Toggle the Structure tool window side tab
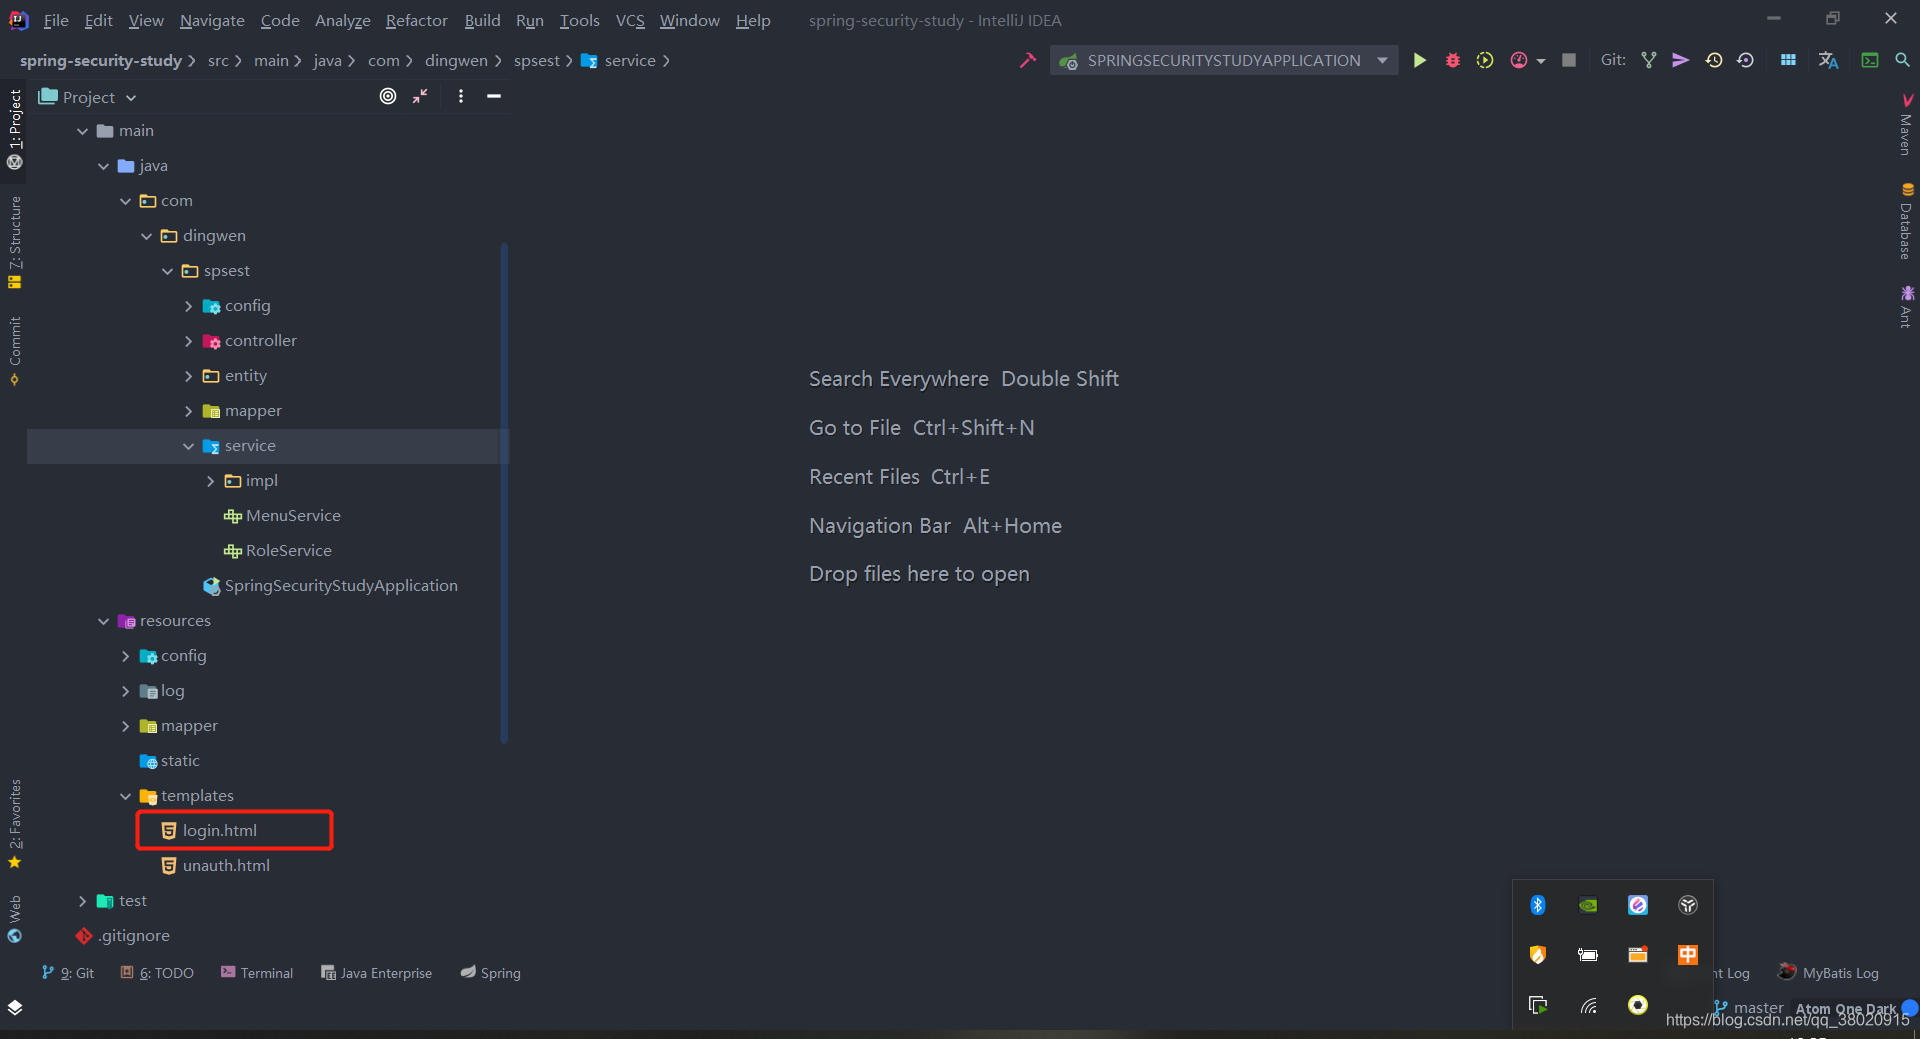The height and width of the screenshot is (1039, 1920). [x=15, y=242]
